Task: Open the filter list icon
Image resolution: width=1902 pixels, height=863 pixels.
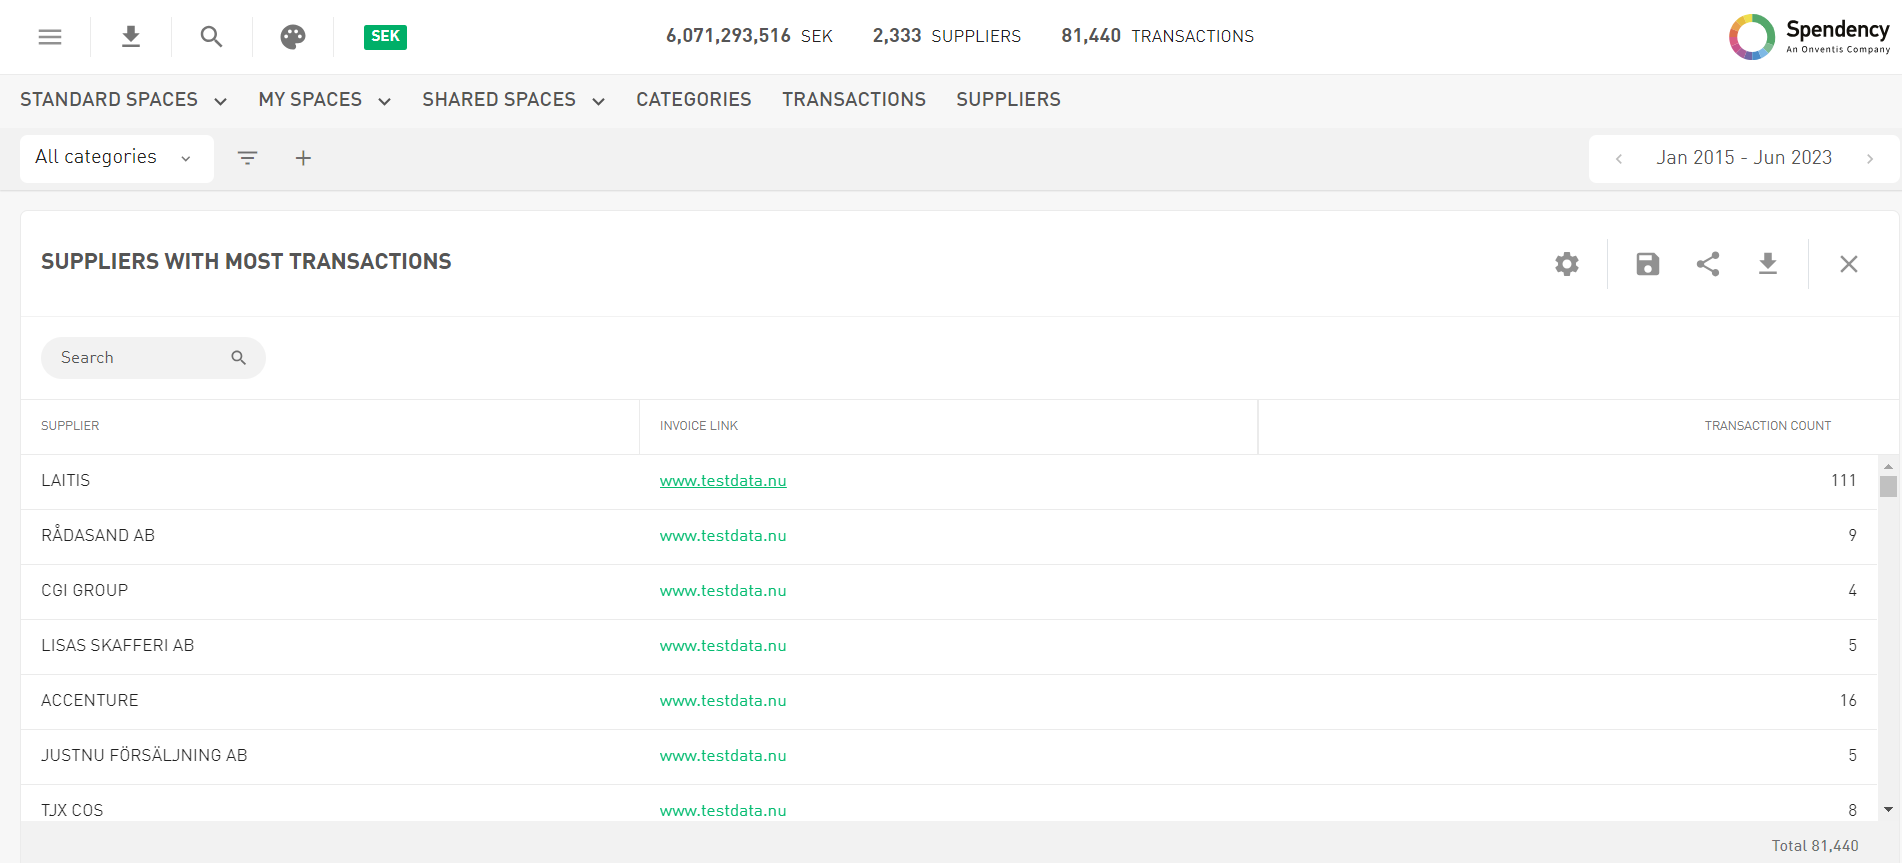Action: [x=247, y=158]
